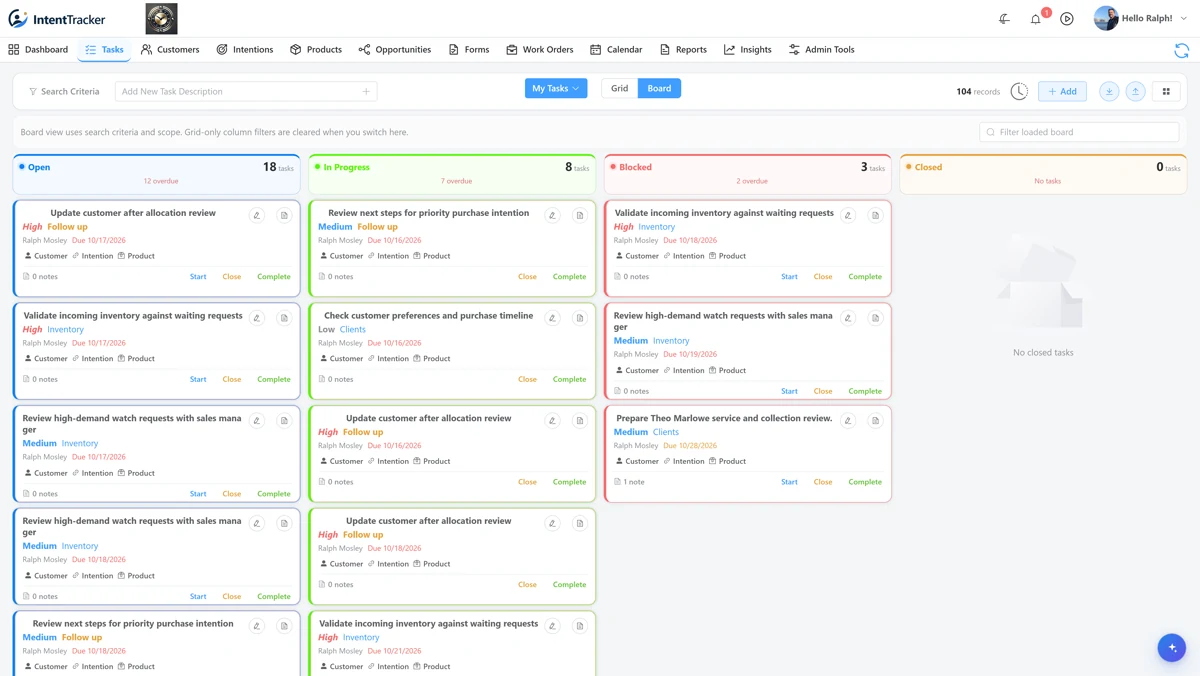Open notes icon on Blocked 'Review high-demand watch' card
1200x676 pixels.
(x=875, y=318)
